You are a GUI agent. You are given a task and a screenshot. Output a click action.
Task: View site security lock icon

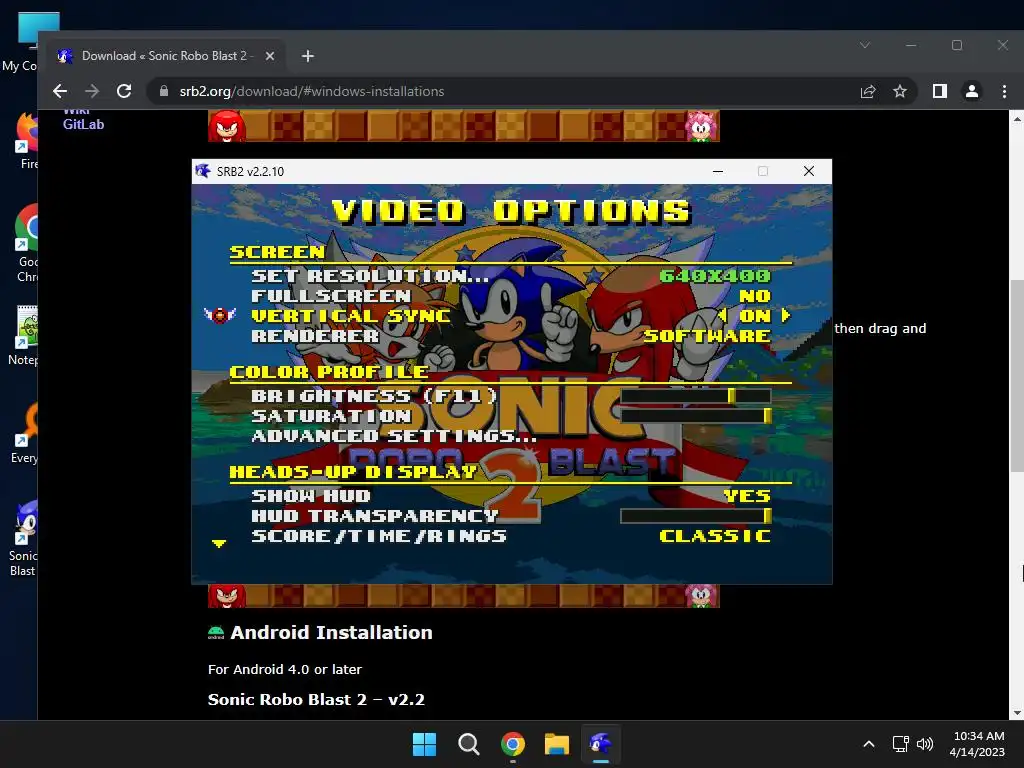point(164,91)
